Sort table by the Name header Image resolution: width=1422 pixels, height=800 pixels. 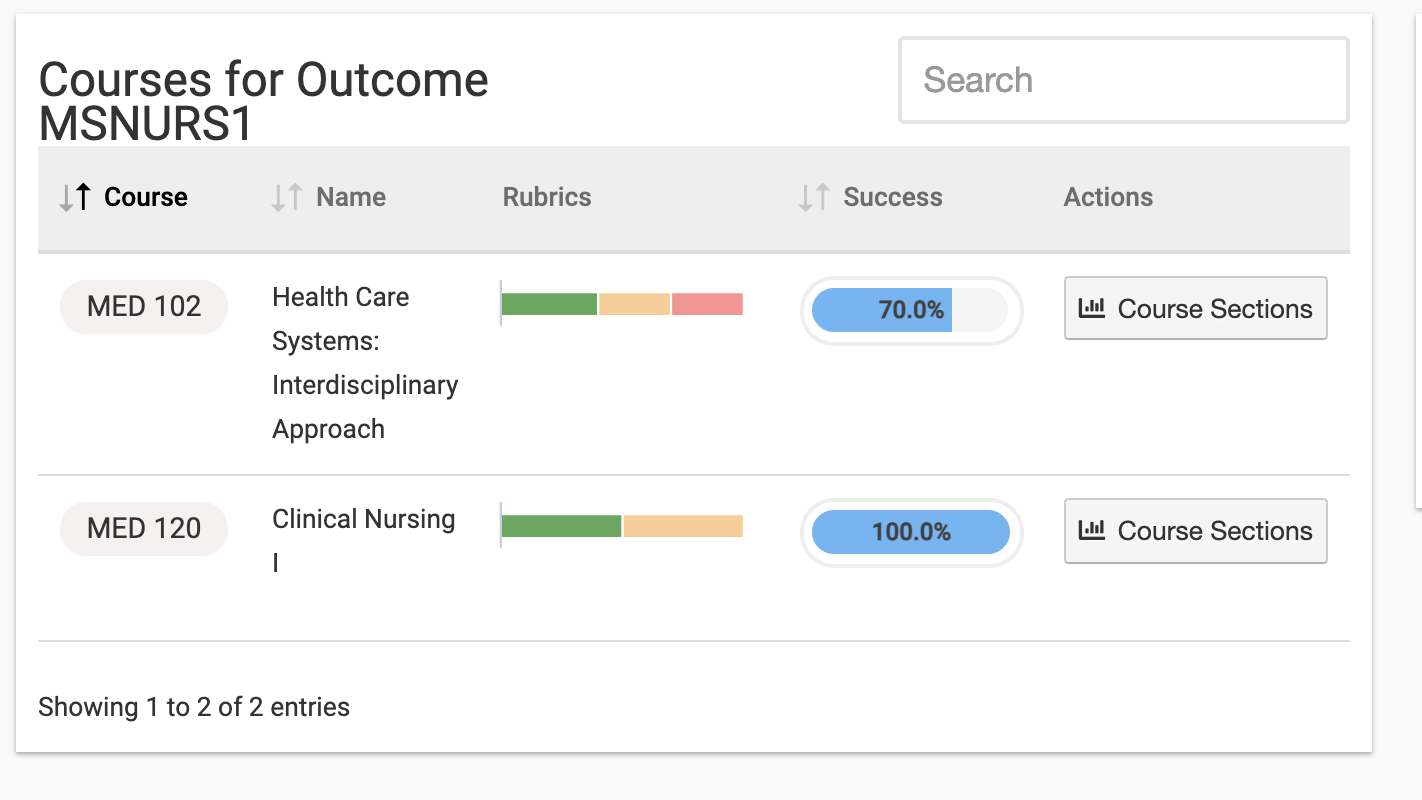point(351,198)
